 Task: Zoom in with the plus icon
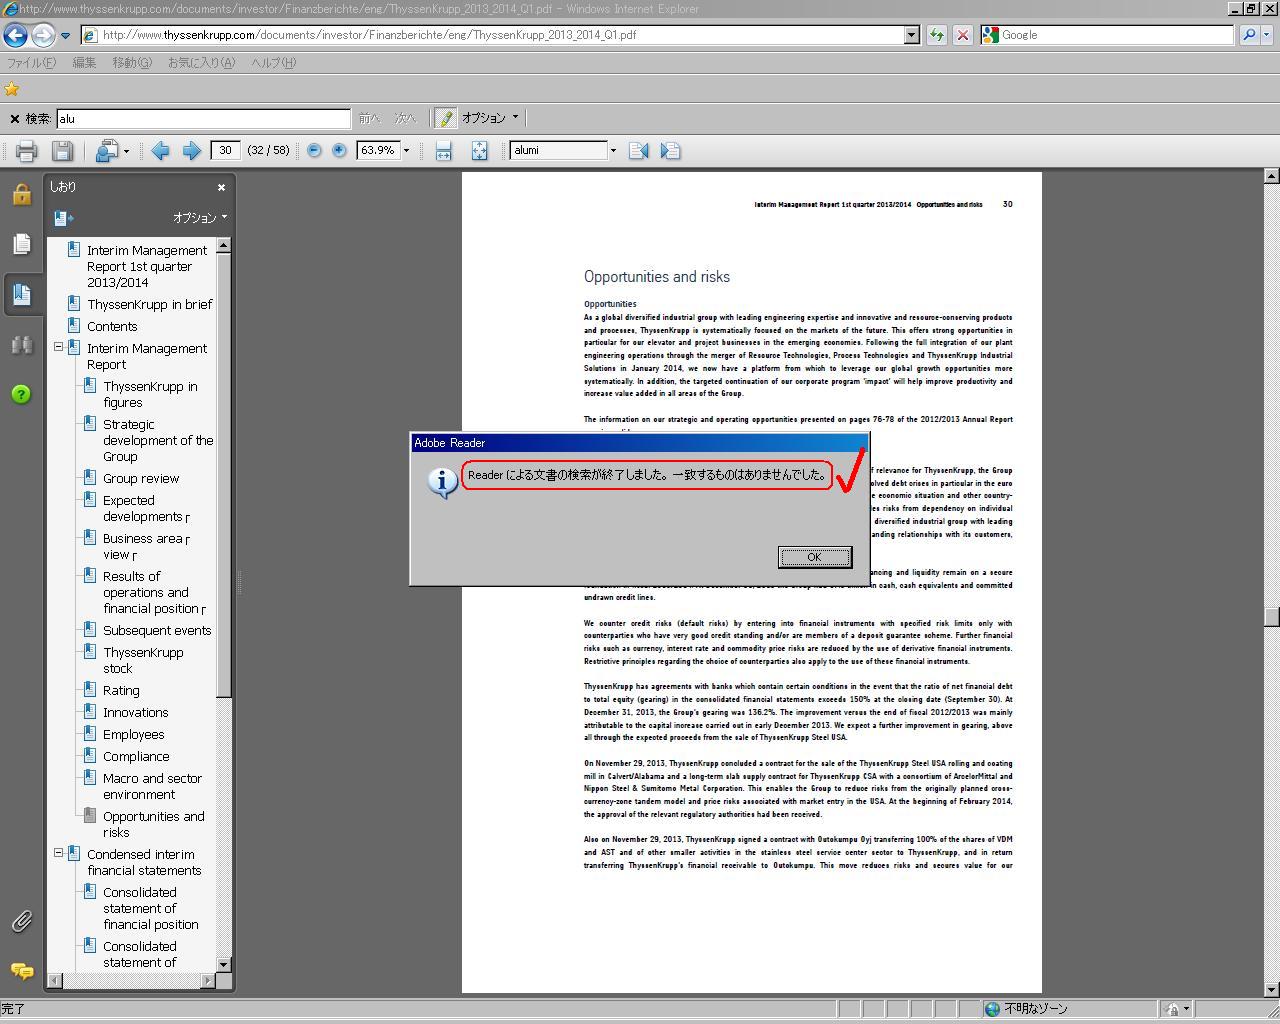pos(339,150)
